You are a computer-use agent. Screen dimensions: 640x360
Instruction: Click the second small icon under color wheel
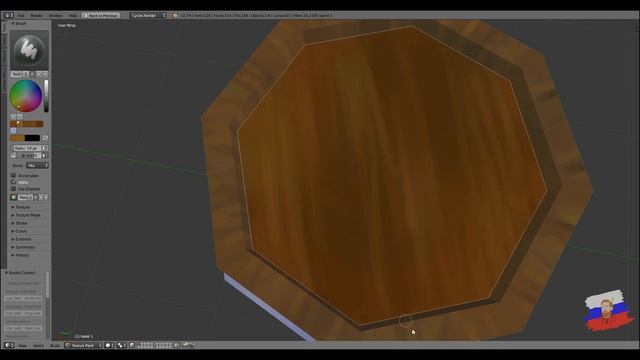pyautogui.click(x=20, y=117)
